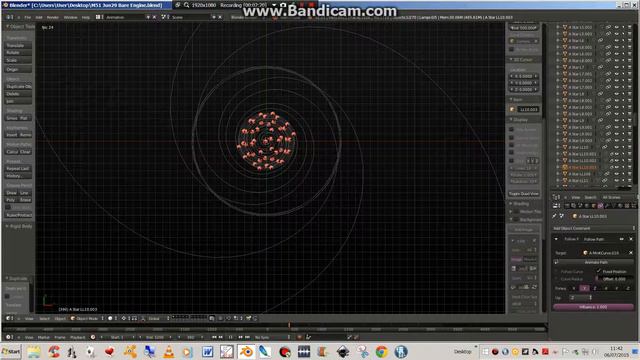Image resolution: width=640 pixels, height=360 pixels.
Task: Open the Object menu in 3D view header
Action: pyautogui.click(x=60, y=318)
